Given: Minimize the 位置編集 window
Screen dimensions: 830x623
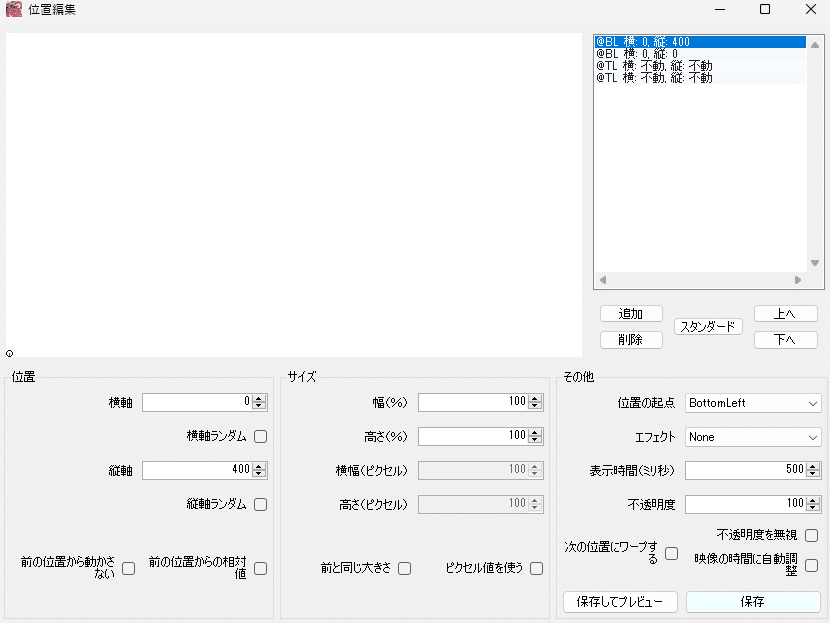Looking at the screenshot, I should click(720, 10).
